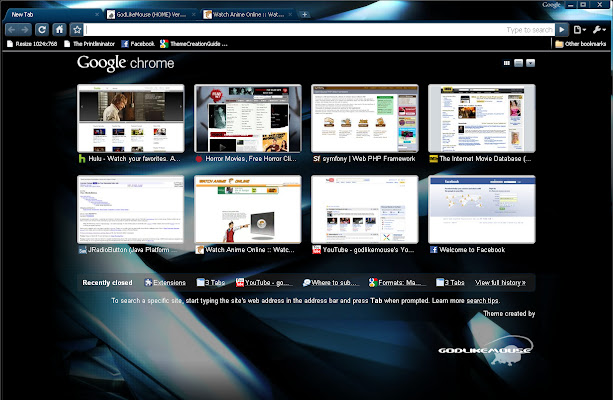Reopen the first 3 Tabs group
This screenshot has width=613, height=400.
[x=211, y=282]
